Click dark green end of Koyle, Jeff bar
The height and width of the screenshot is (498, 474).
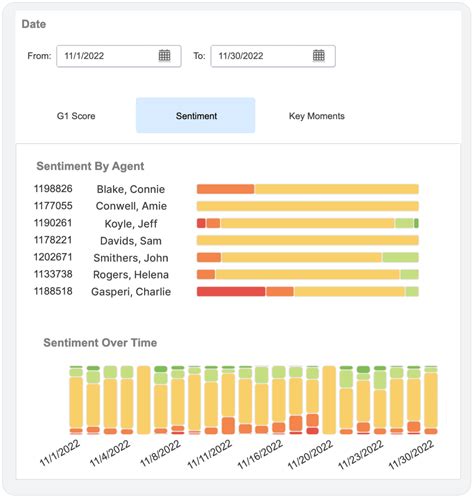pyautogui.click(x=416, y=223)
